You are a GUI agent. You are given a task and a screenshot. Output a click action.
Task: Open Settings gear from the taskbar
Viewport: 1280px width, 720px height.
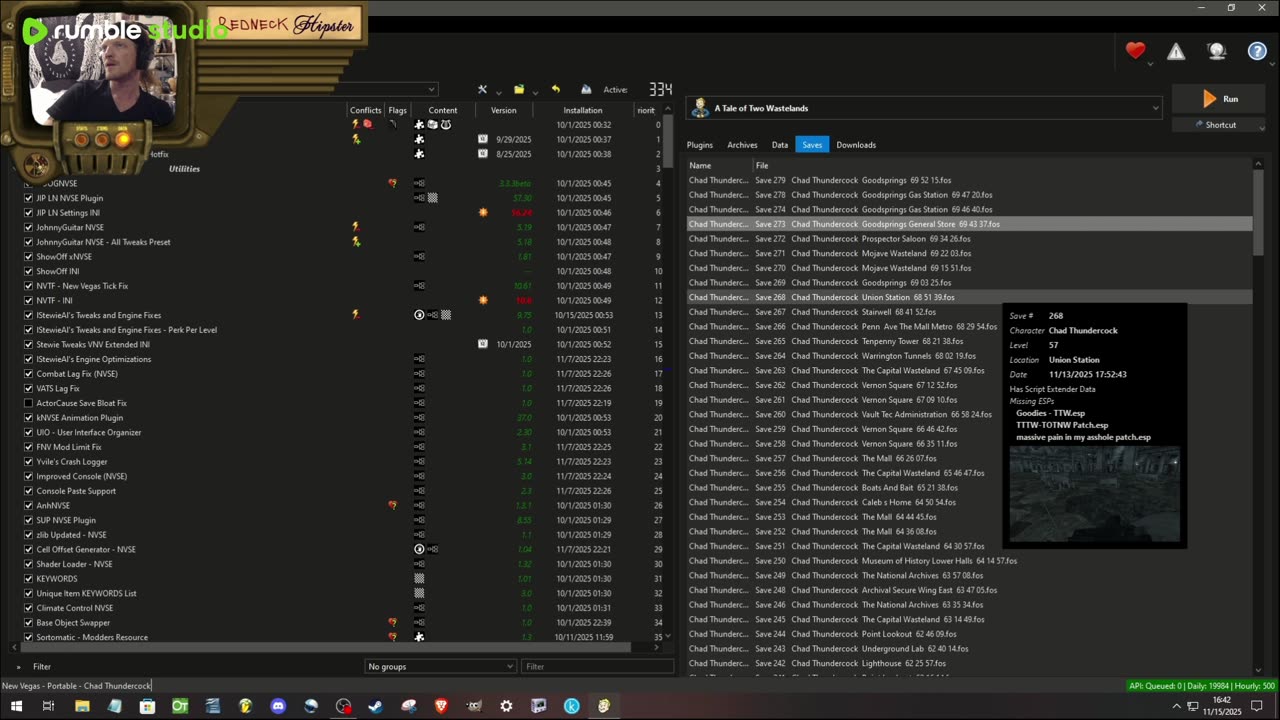[506, 706]
